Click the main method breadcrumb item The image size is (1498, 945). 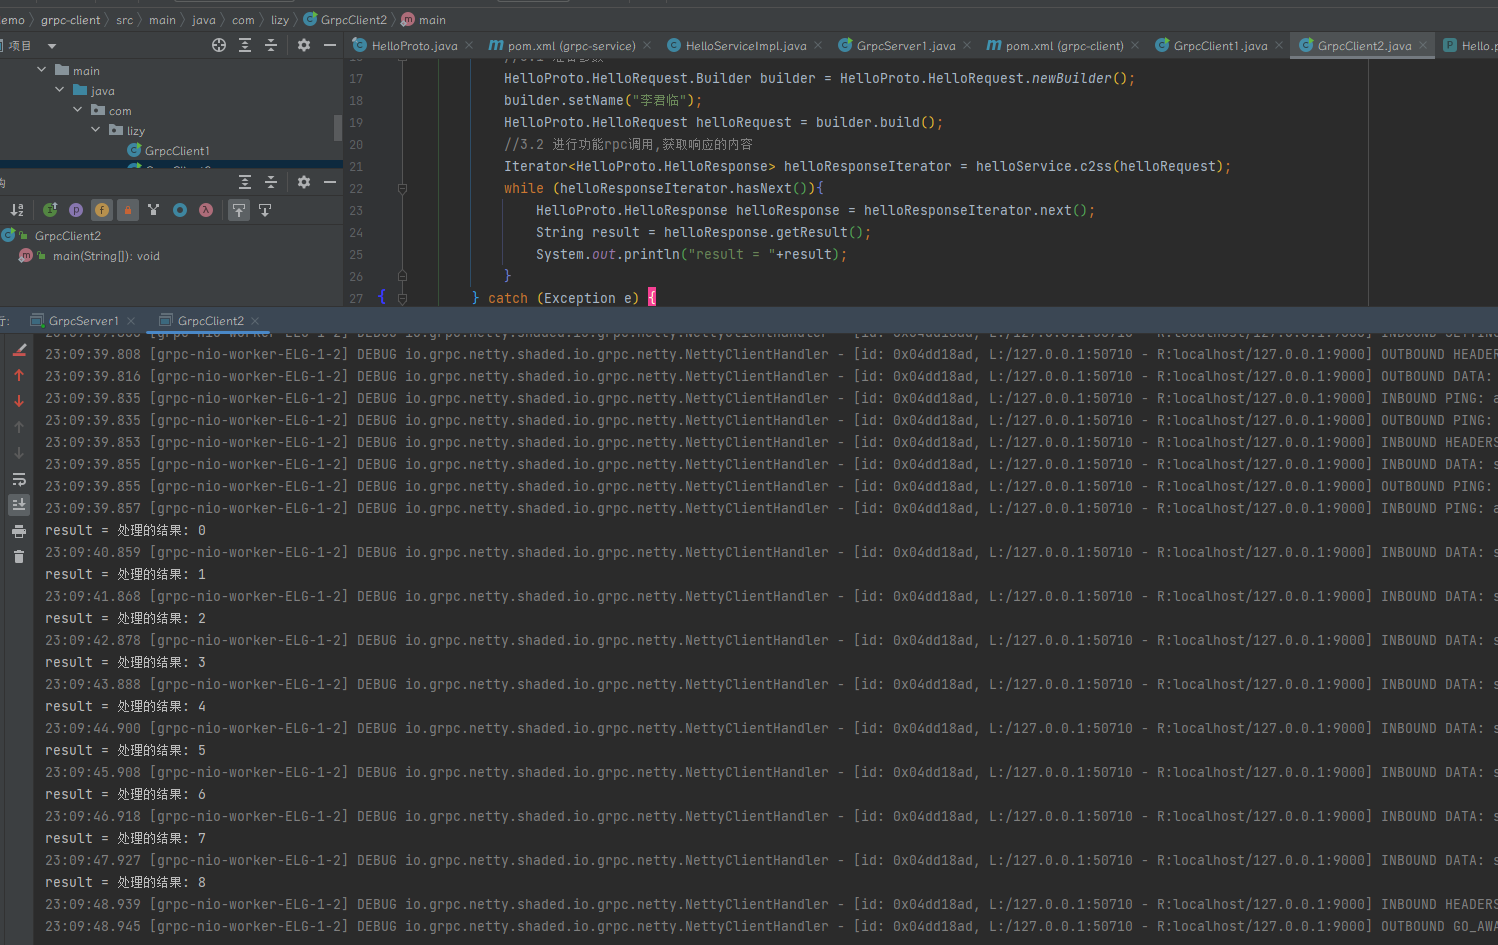coord(423,20)
